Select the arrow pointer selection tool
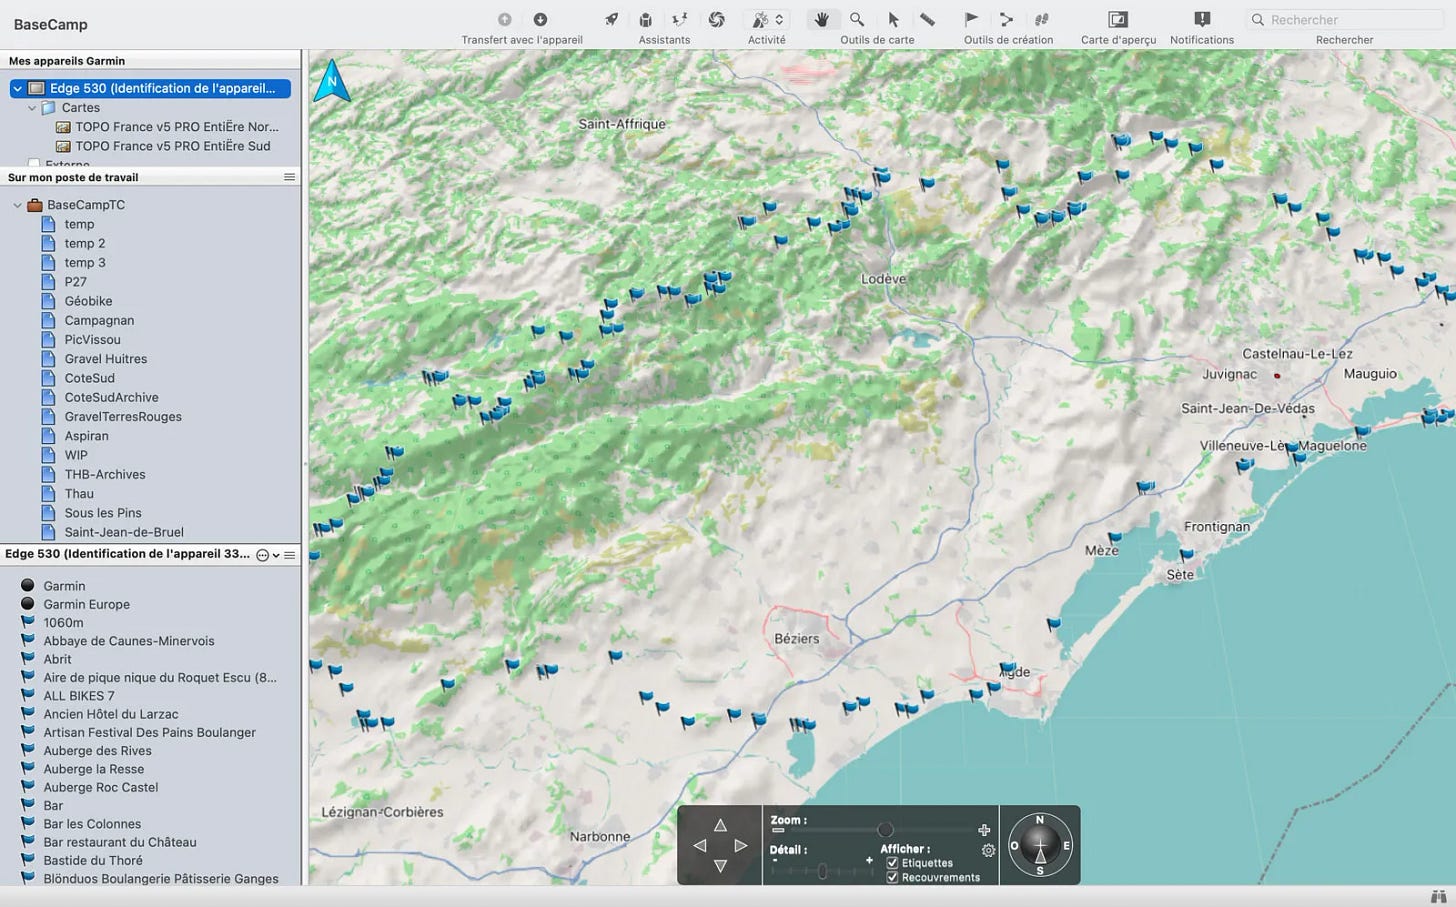The width and height of the screenshot is (1456, 907). (893, 19)
